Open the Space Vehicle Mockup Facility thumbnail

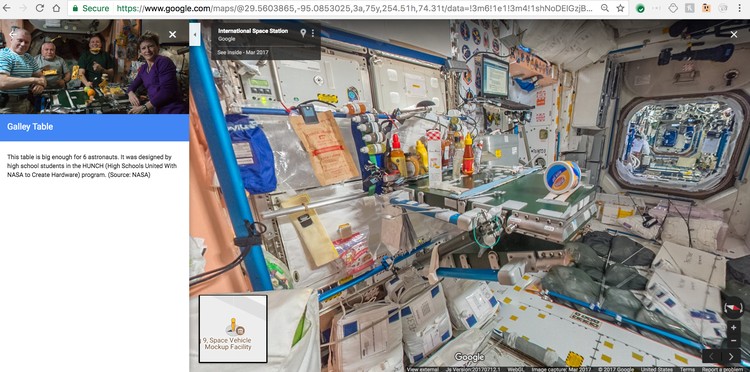(x=233, y=328)
